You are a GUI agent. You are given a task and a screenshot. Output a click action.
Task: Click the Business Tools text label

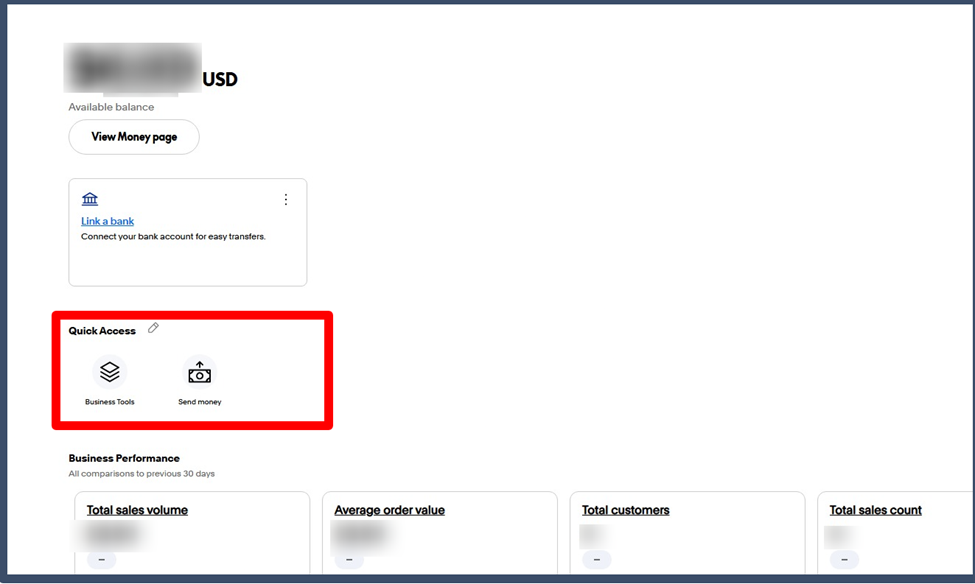[110, 402]
